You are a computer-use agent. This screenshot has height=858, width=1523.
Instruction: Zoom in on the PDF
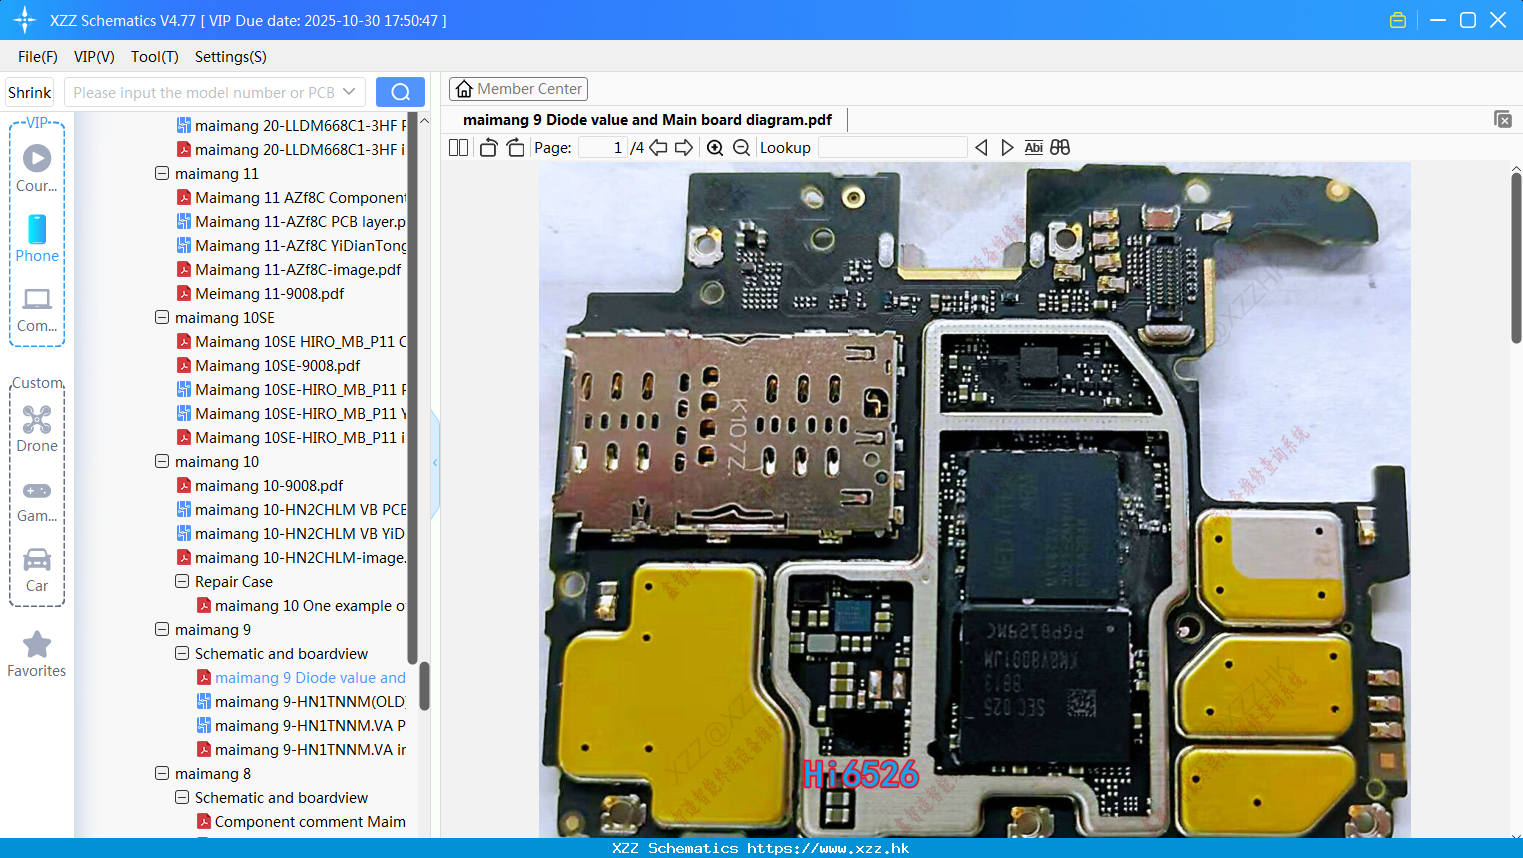[715, 147]
